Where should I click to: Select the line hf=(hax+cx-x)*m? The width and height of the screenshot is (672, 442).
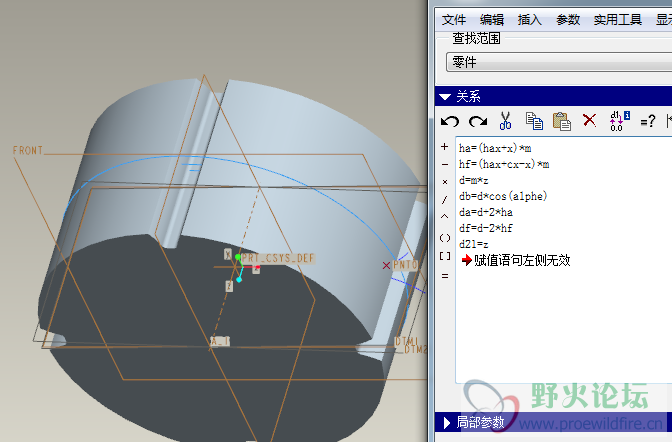click(x=504, y=164)
